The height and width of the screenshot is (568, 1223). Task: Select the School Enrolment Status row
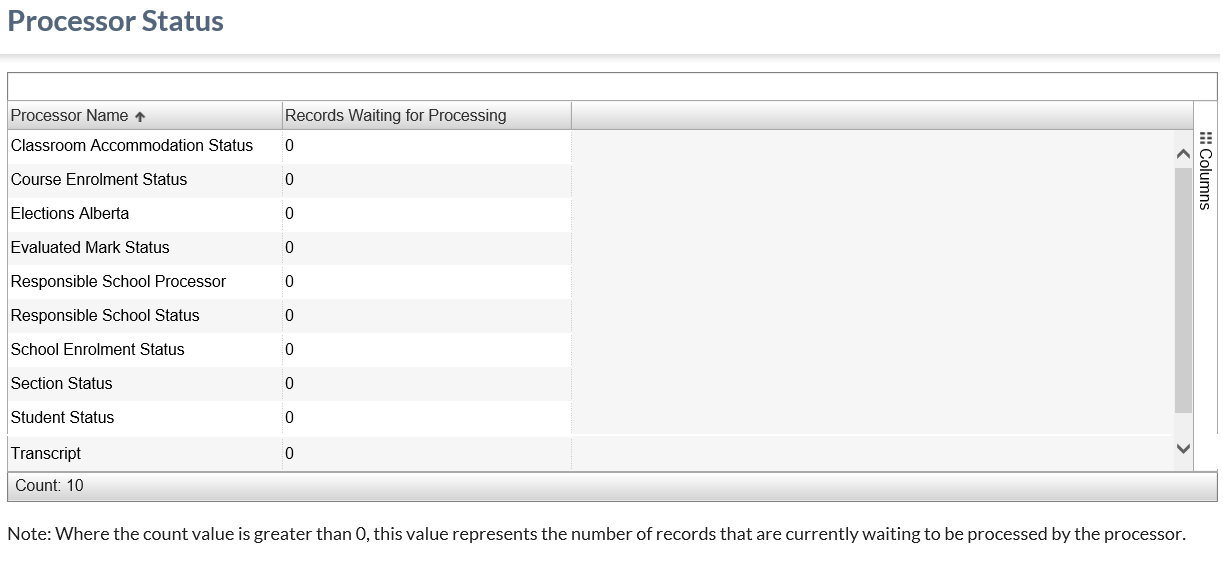pyautogui.click(x=97, y=350)
